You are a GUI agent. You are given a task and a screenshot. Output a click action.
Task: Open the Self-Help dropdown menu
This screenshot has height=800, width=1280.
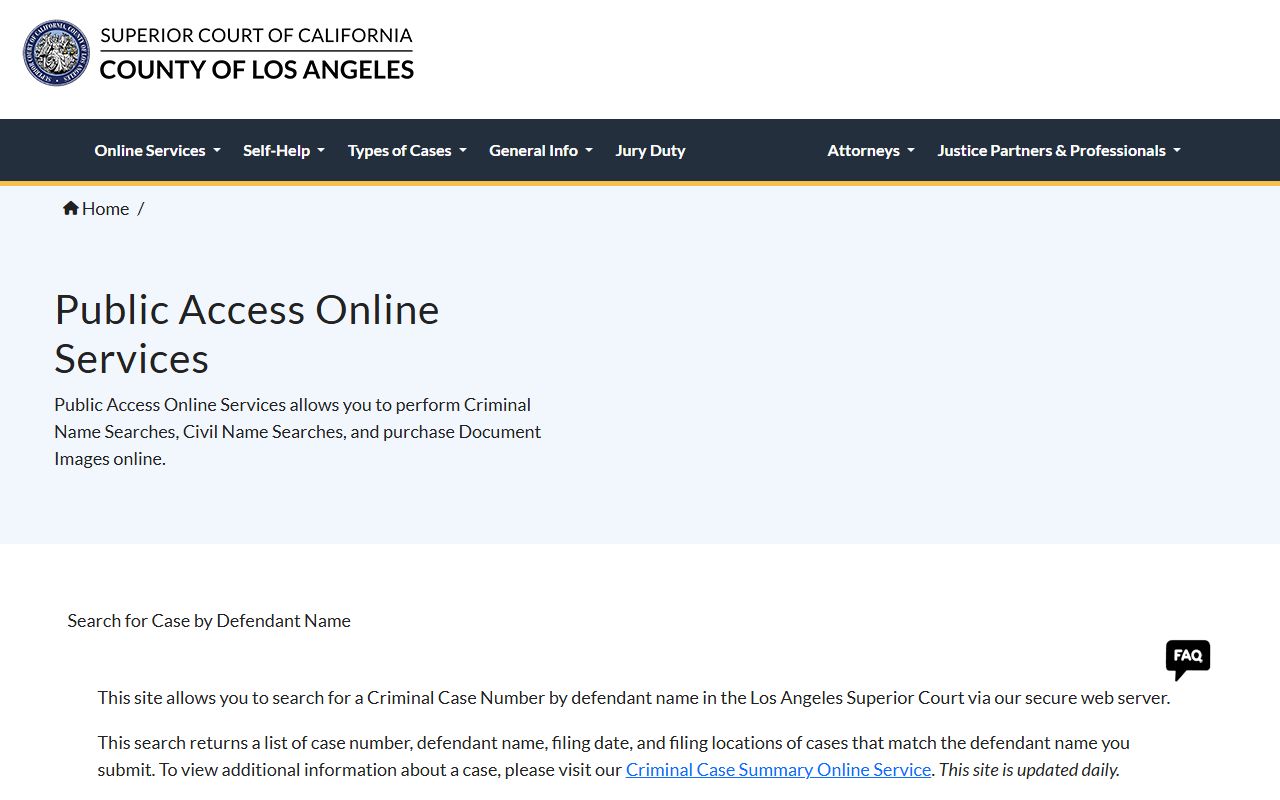[x=284, y=150]
